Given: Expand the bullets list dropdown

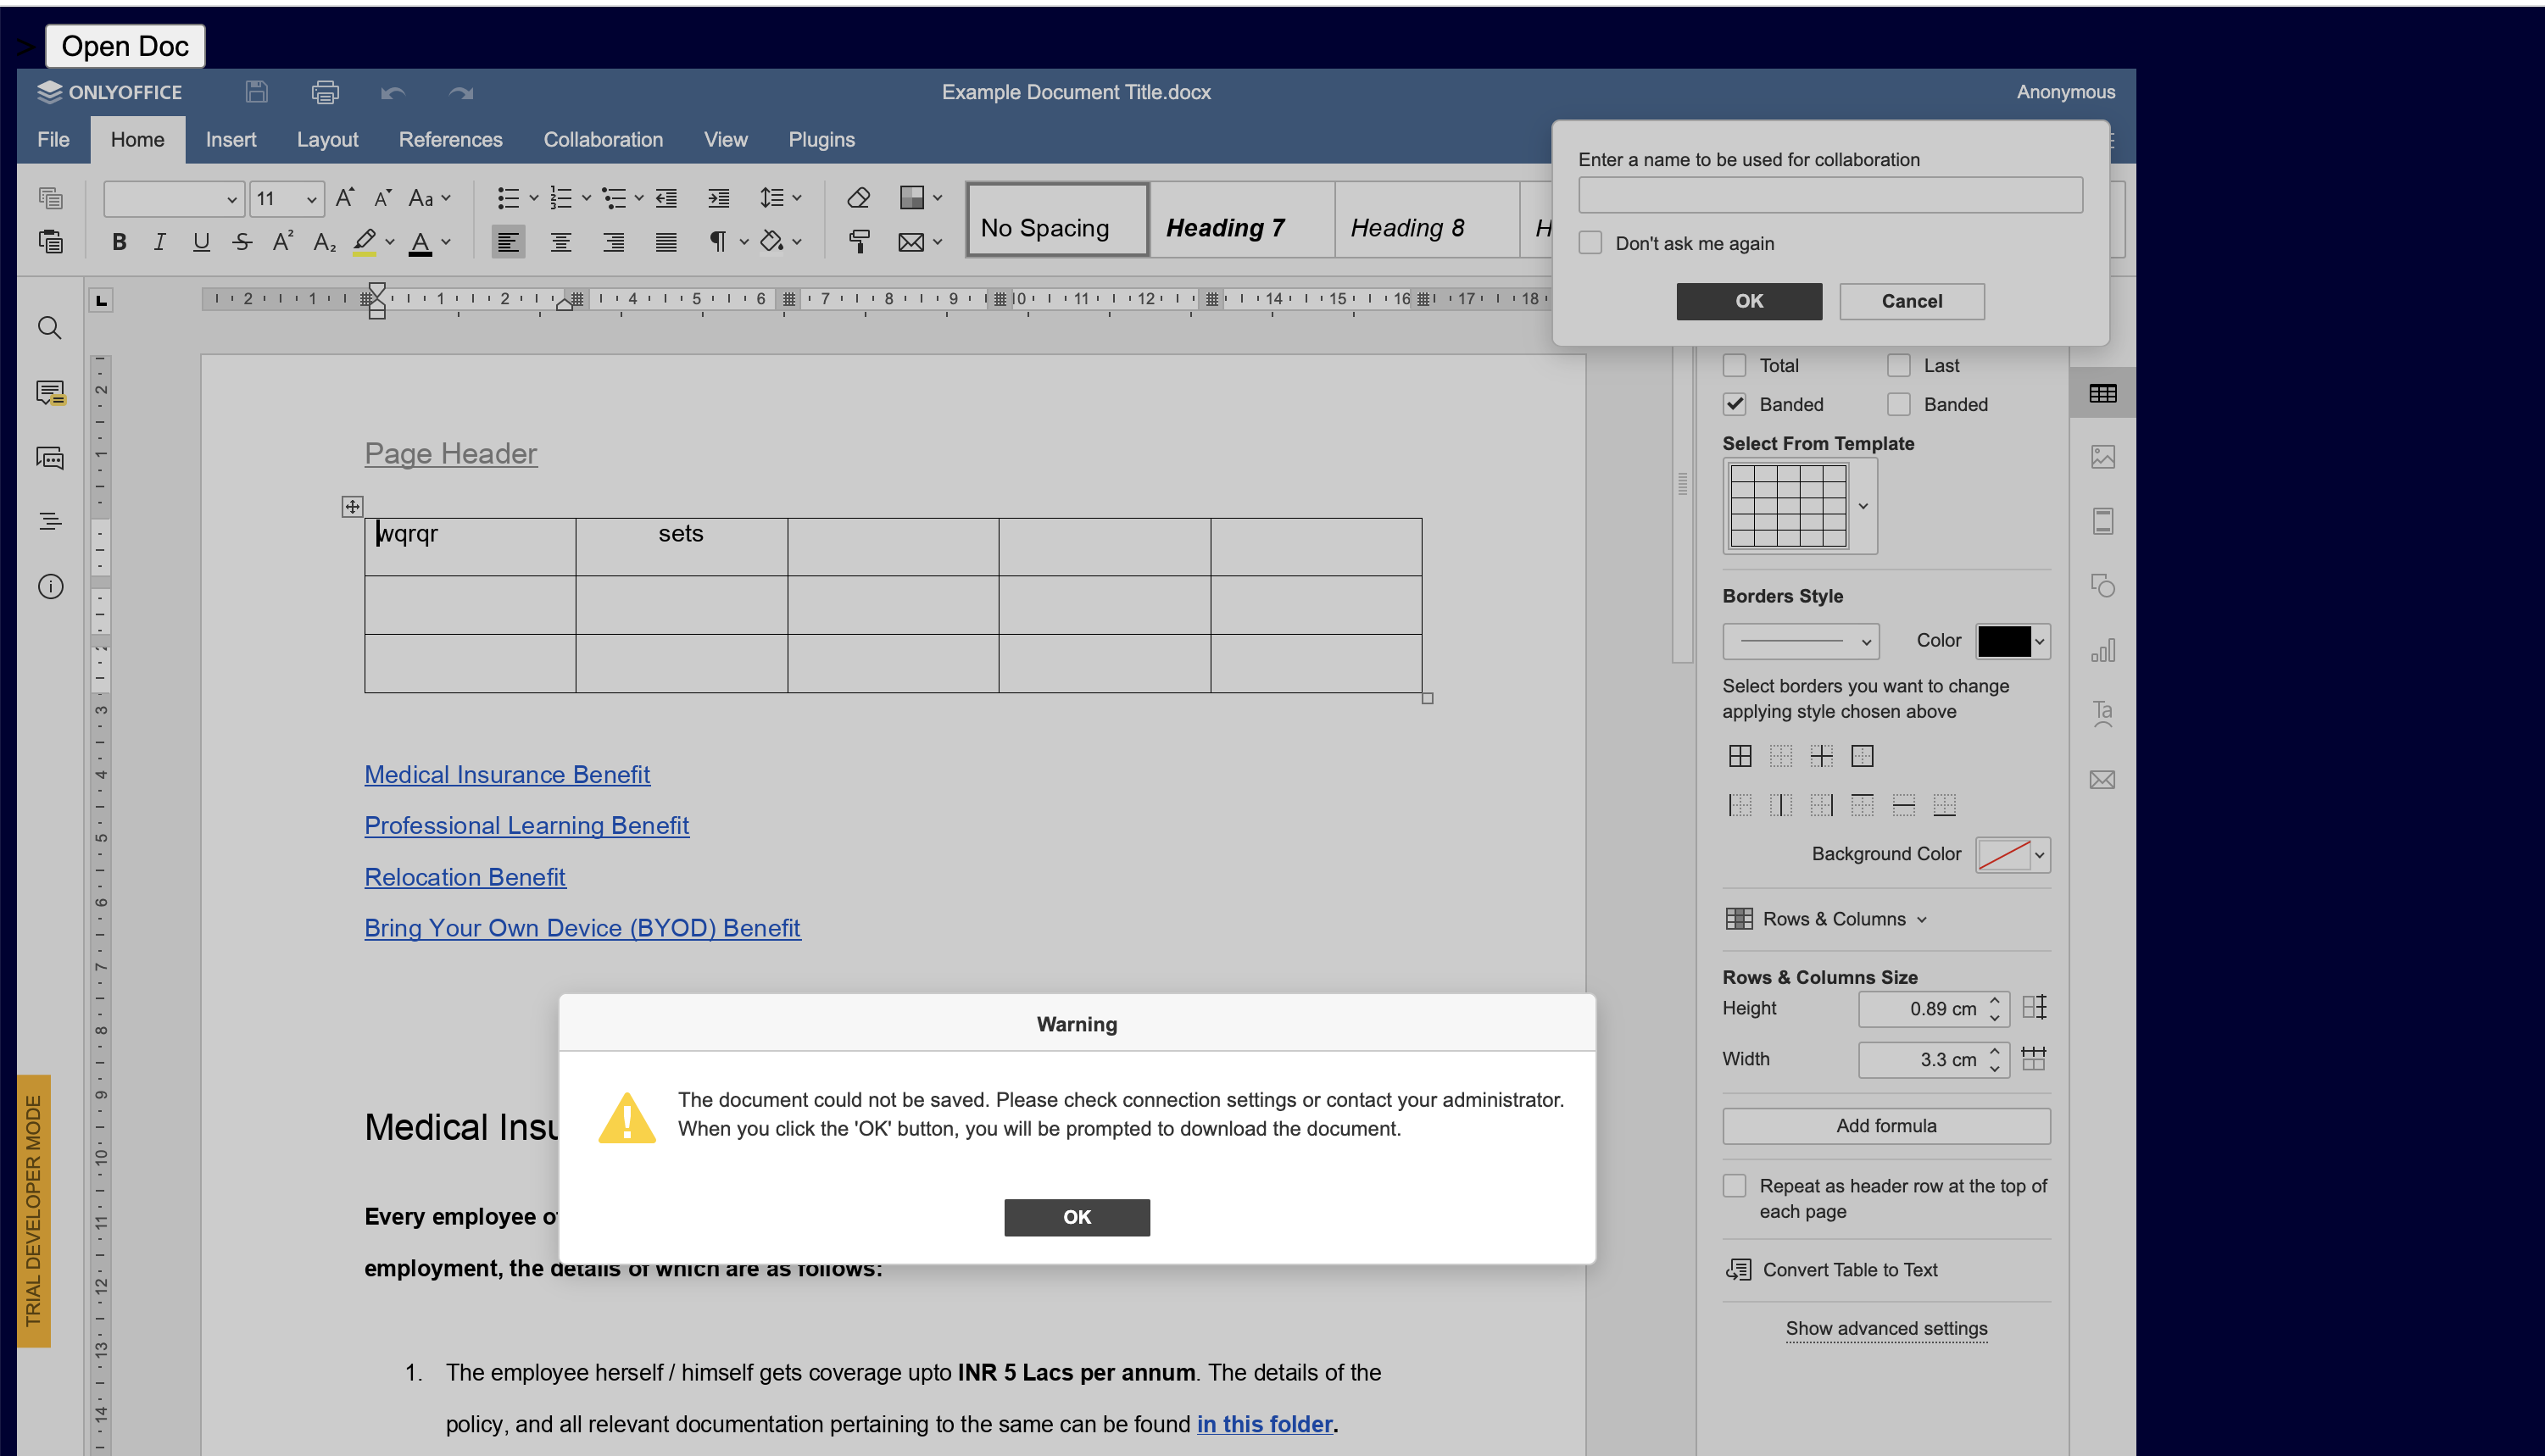Looking at the screenshot, I should 533,198.
